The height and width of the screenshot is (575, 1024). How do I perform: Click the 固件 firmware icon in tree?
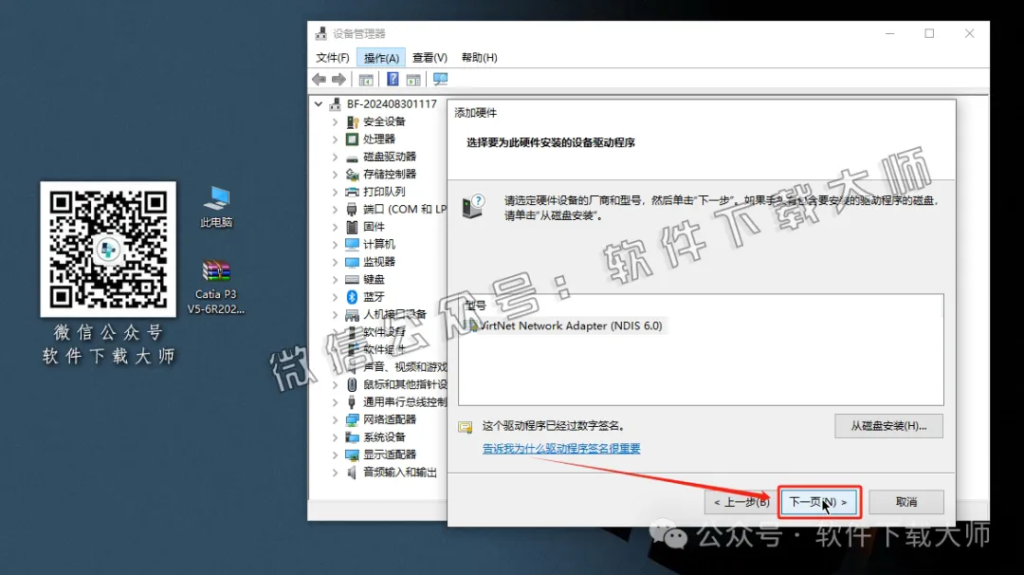[x=352, y=227]
